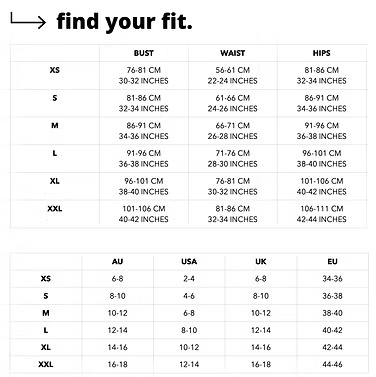Select the AU column header
The width and height of the screenshot is (376, 377).
[117, 261]
